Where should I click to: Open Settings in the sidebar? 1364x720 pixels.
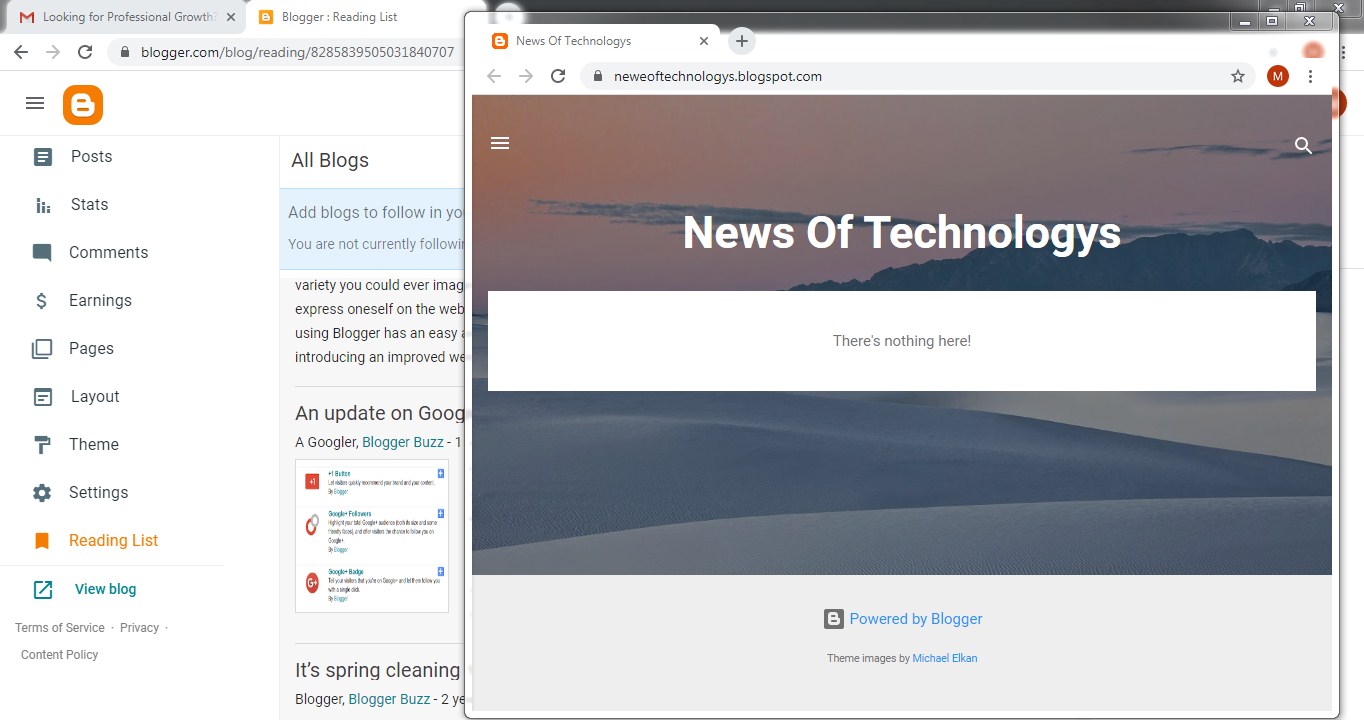click(x=98, y=492)
